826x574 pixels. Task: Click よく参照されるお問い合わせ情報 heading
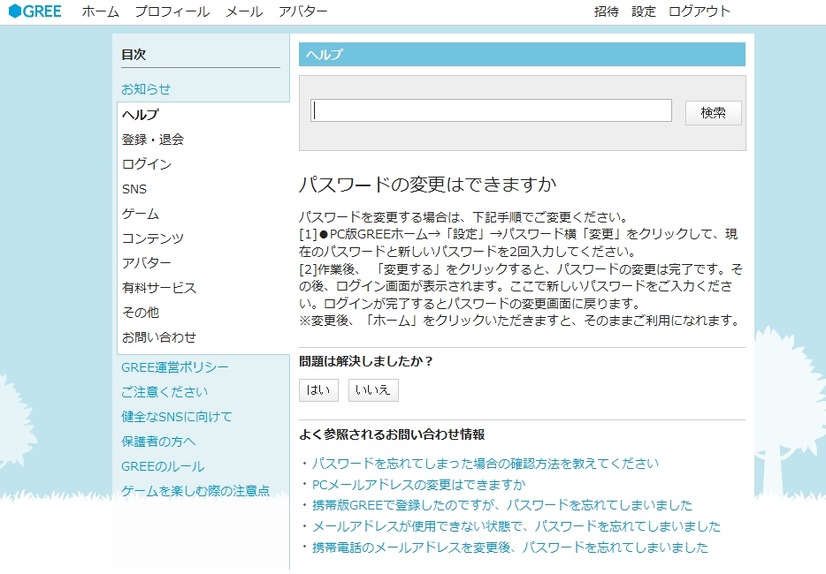[392, 434]
